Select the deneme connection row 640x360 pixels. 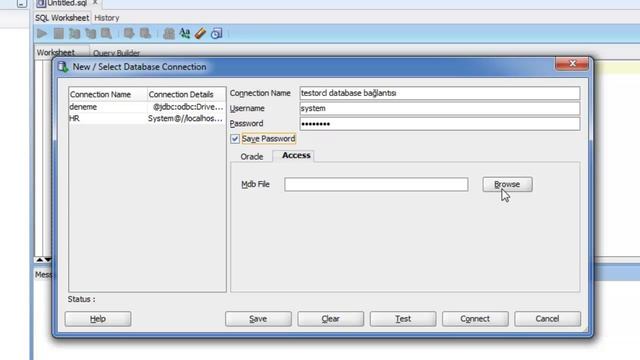[147, 107]
